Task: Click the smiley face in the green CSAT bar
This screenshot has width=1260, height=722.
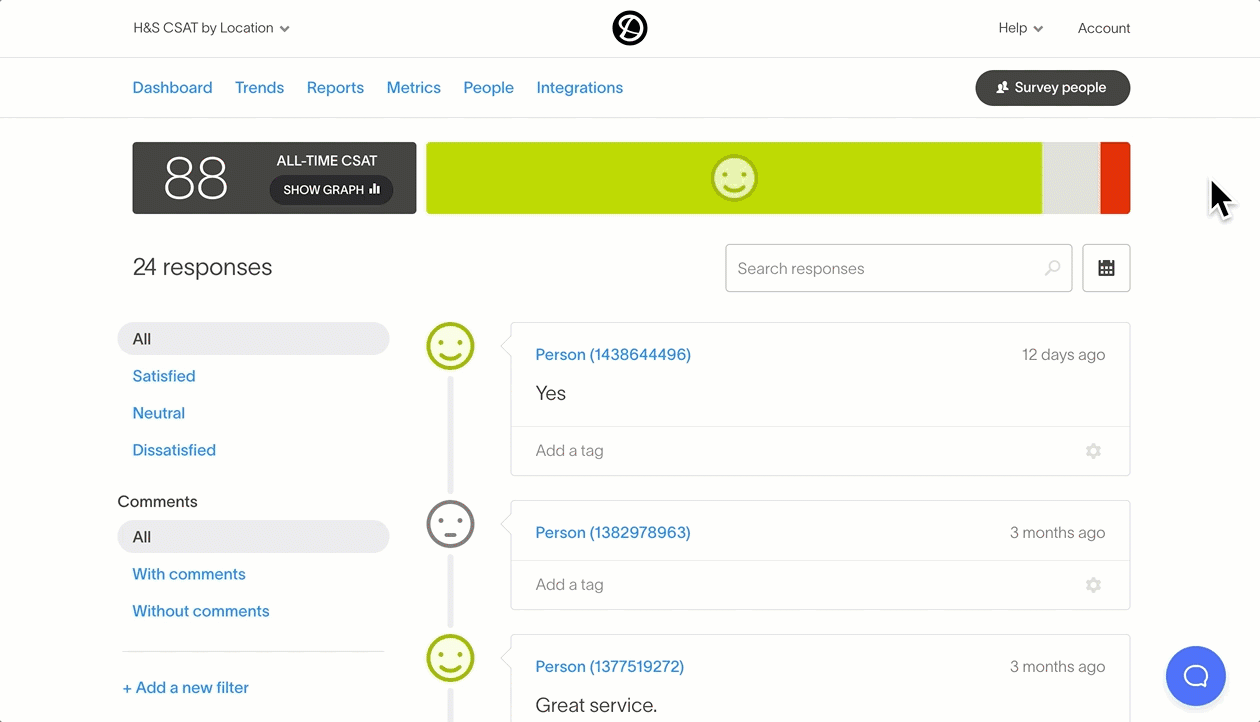Action: point(734,178)
